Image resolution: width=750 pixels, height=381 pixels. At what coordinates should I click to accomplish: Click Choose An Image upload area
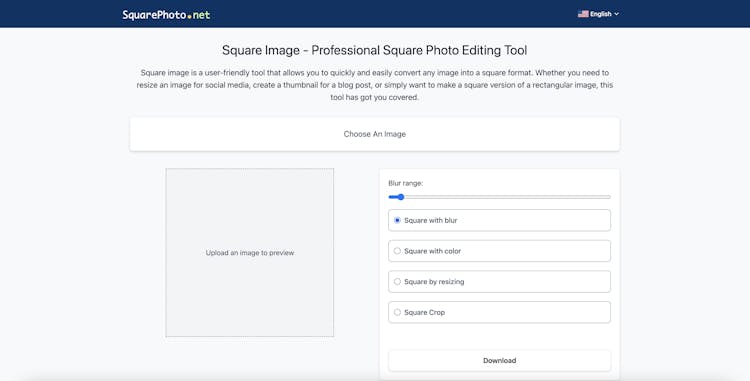[375, 134]
